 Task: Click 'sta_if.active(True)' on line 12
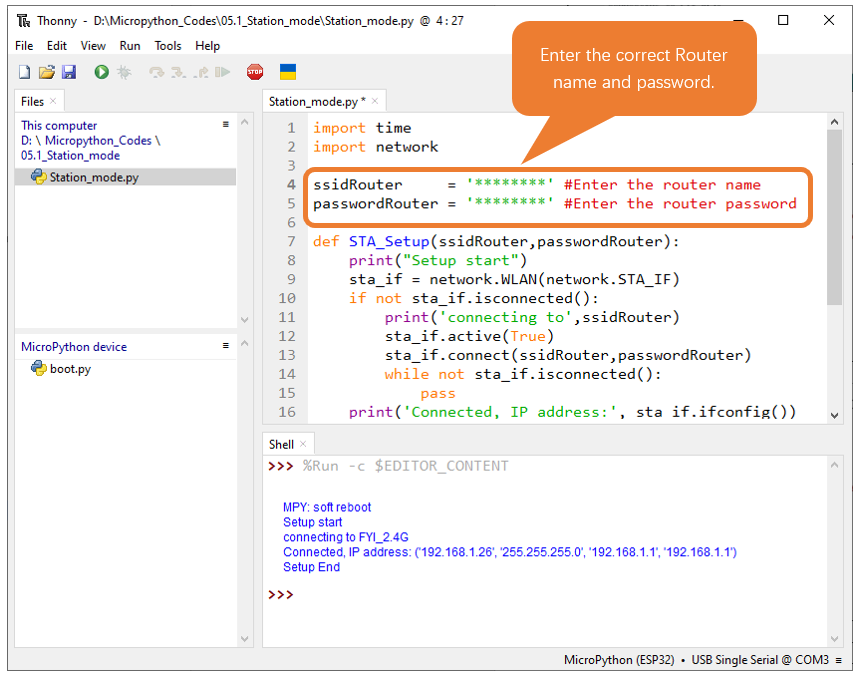coord(469,336)
